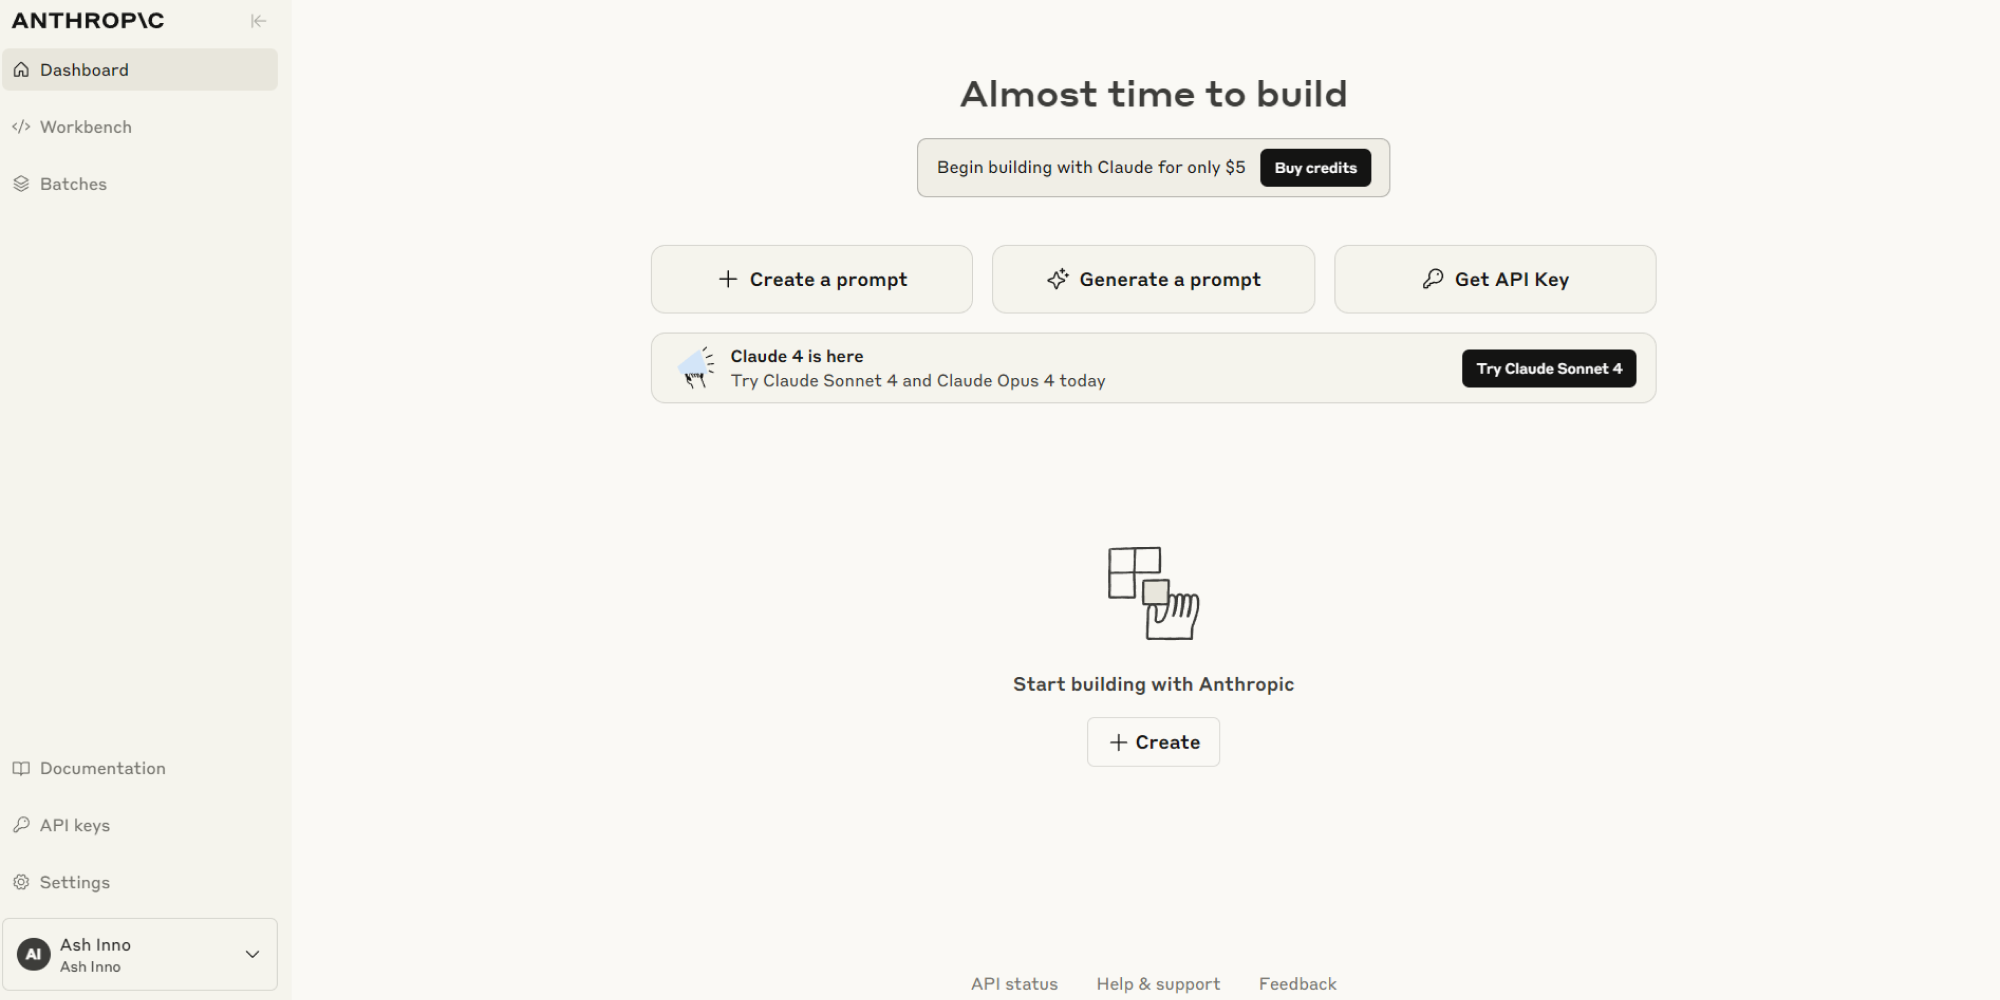
Task: Click the megaphone announcement icon
Action: click(696, 368)
